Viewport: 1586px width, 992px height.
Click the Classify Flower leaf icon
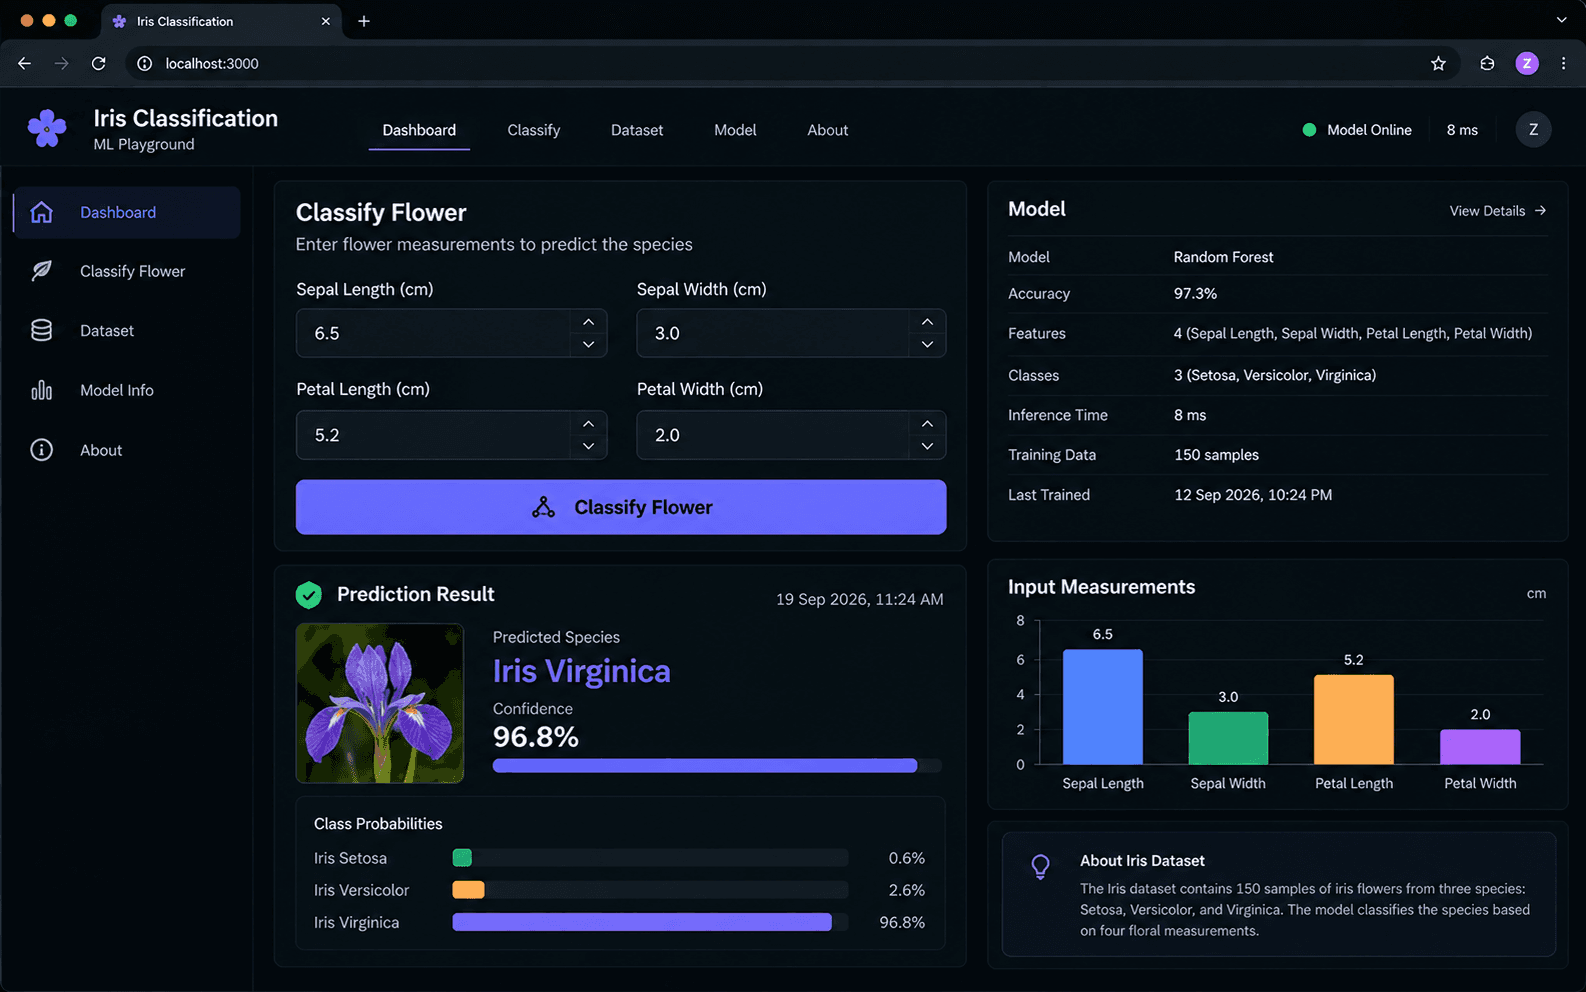coord(41,271)
